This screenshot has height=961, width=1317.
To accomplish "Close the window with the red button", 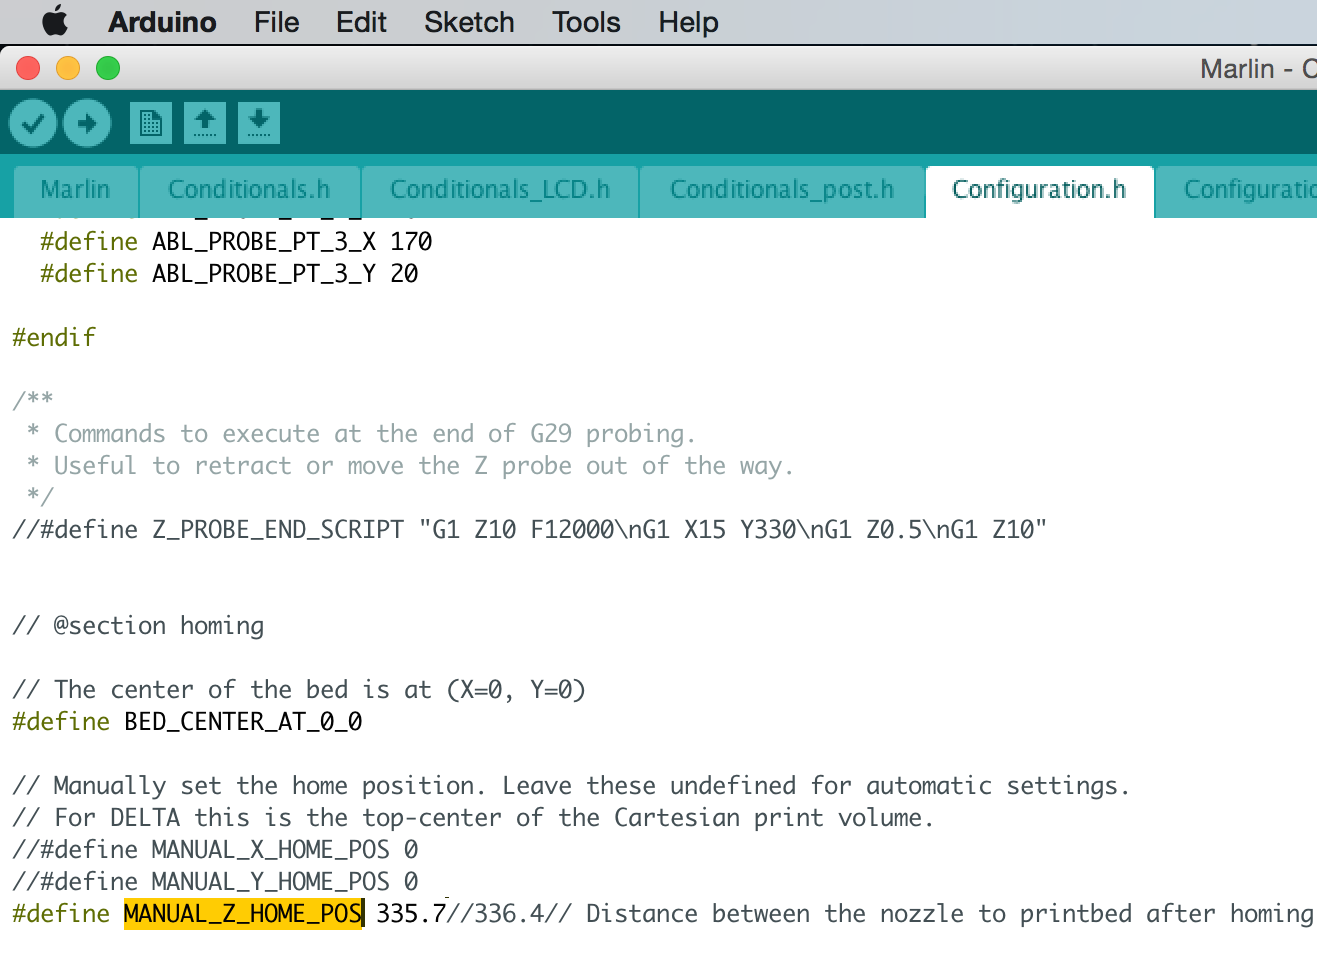I will pyautogui.click(x=28, y=68).
